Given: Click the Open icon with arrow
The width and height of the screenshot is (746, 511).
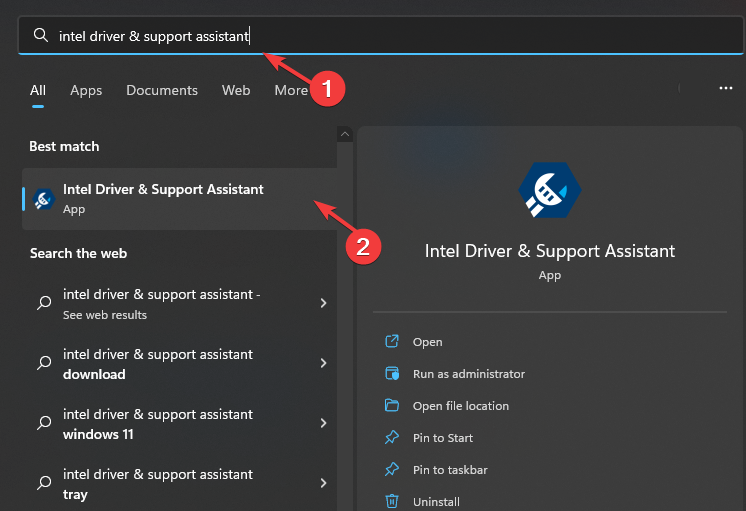Looking at the screenshot, I should pyautogui.click(x=392, y=341).
